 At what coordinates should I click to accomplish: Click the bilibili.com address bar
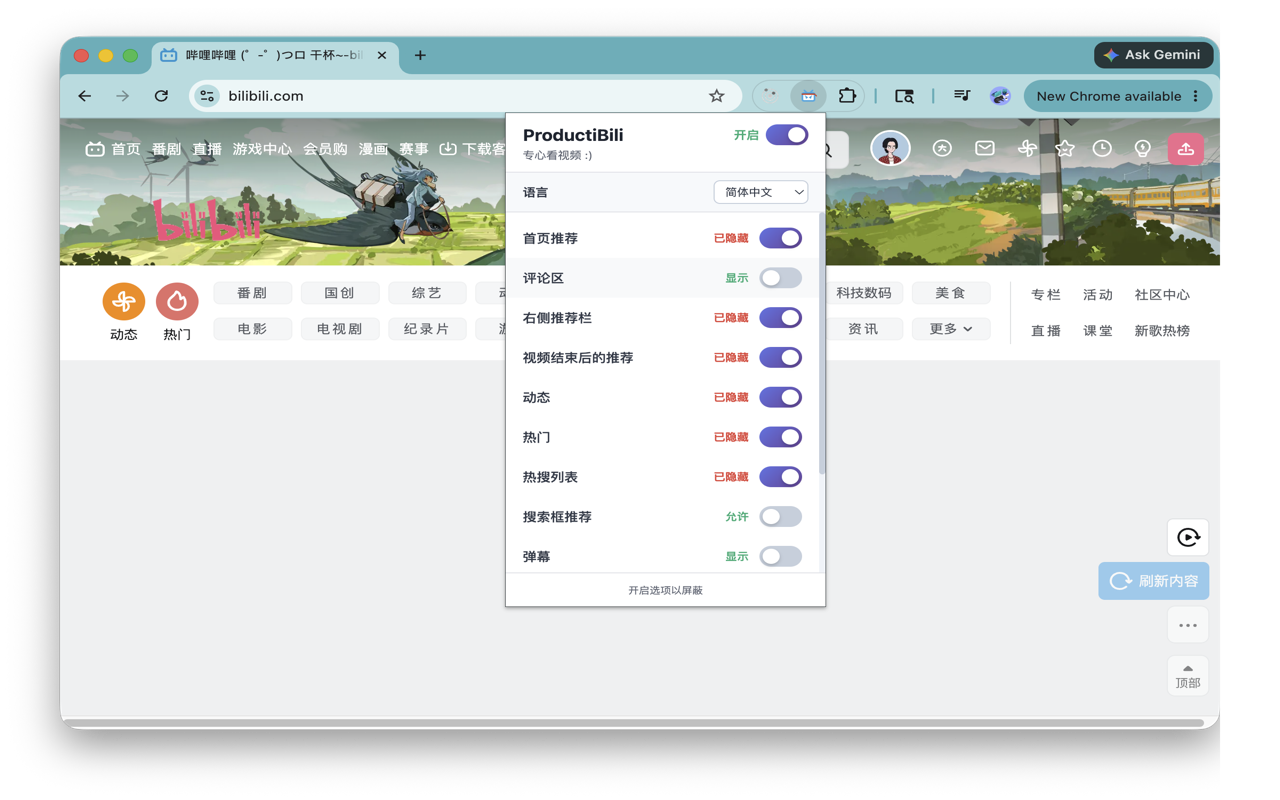(x=465, y=96)
